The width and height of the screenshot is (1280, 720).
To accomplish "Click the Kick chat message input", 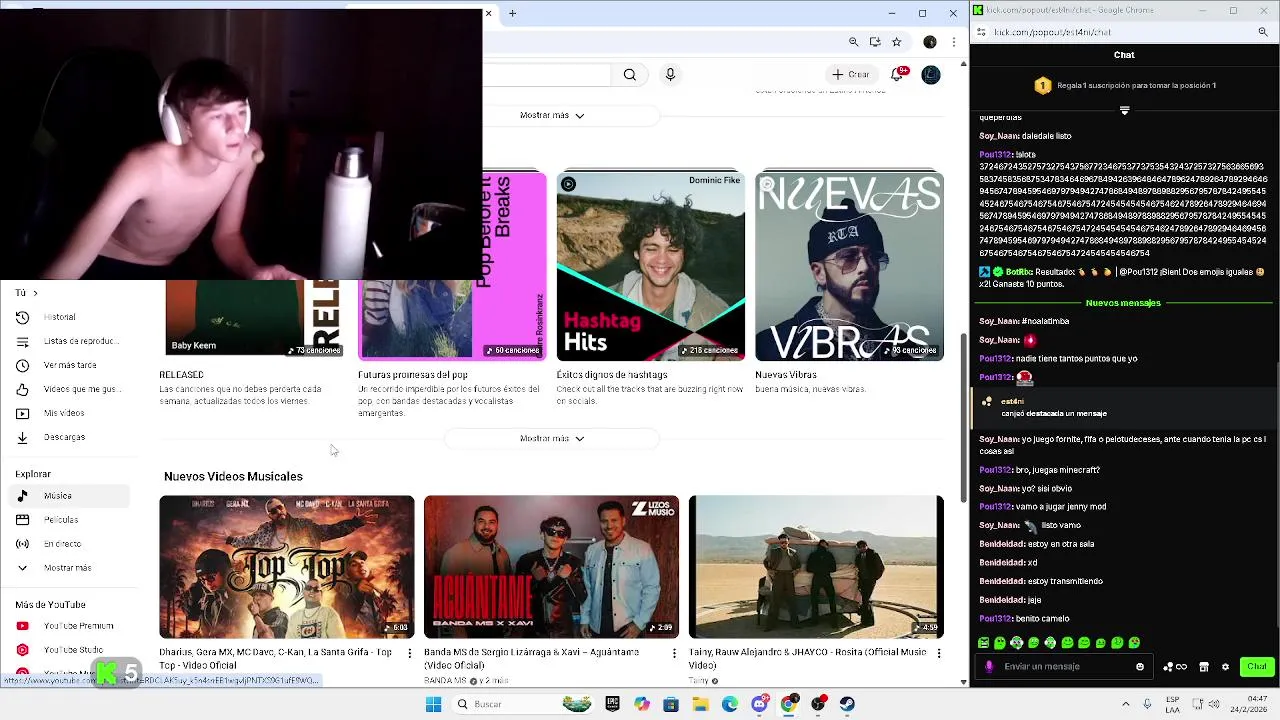I will coord(1065,667).
